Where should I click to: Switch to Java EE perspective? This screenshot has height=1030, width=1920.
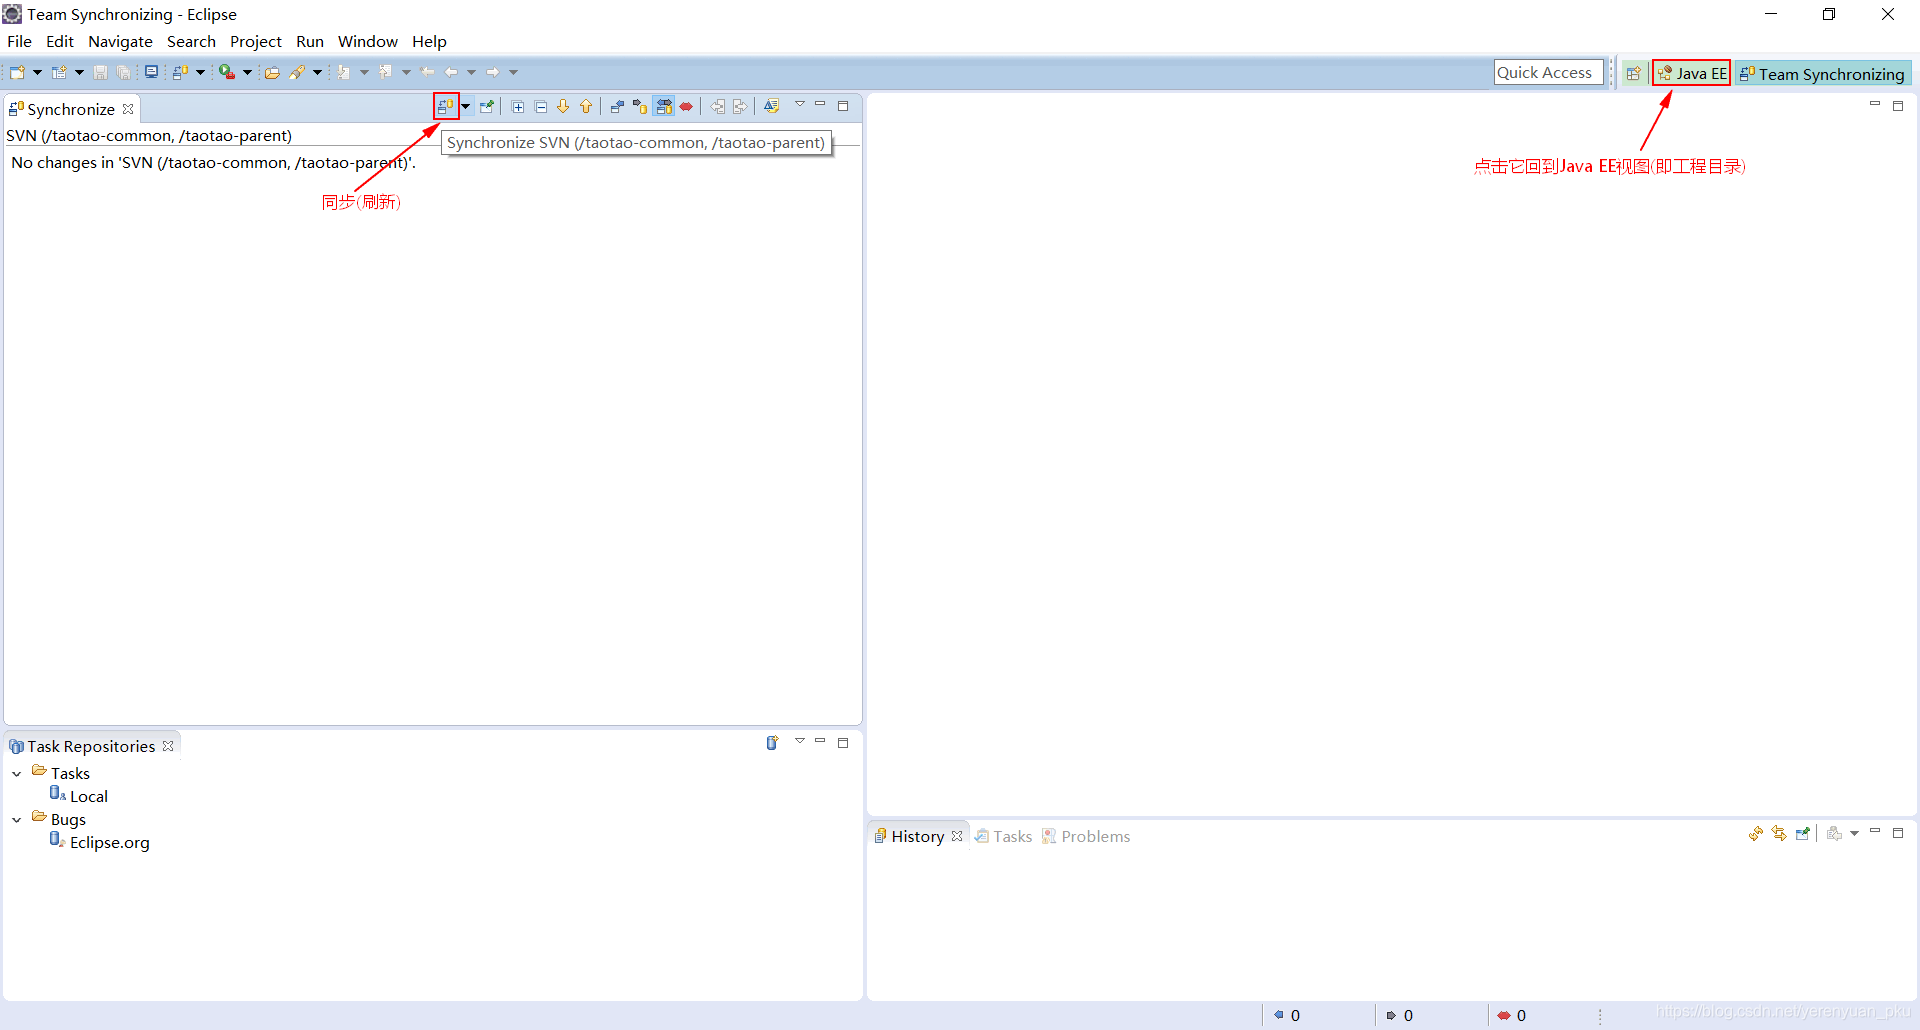pos(1691,73)
